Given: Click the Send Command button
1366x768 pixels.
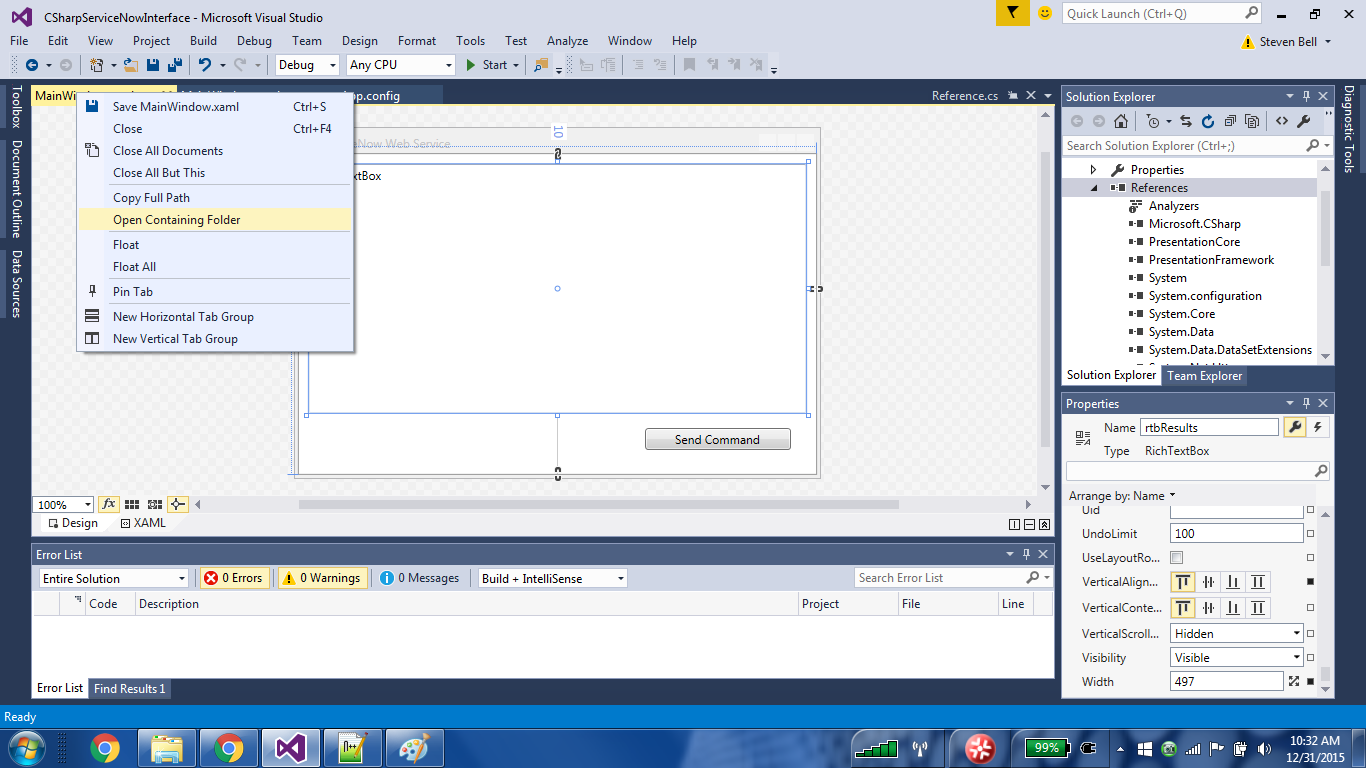Looking at the screenshot, I should click(x=717, y=440).
